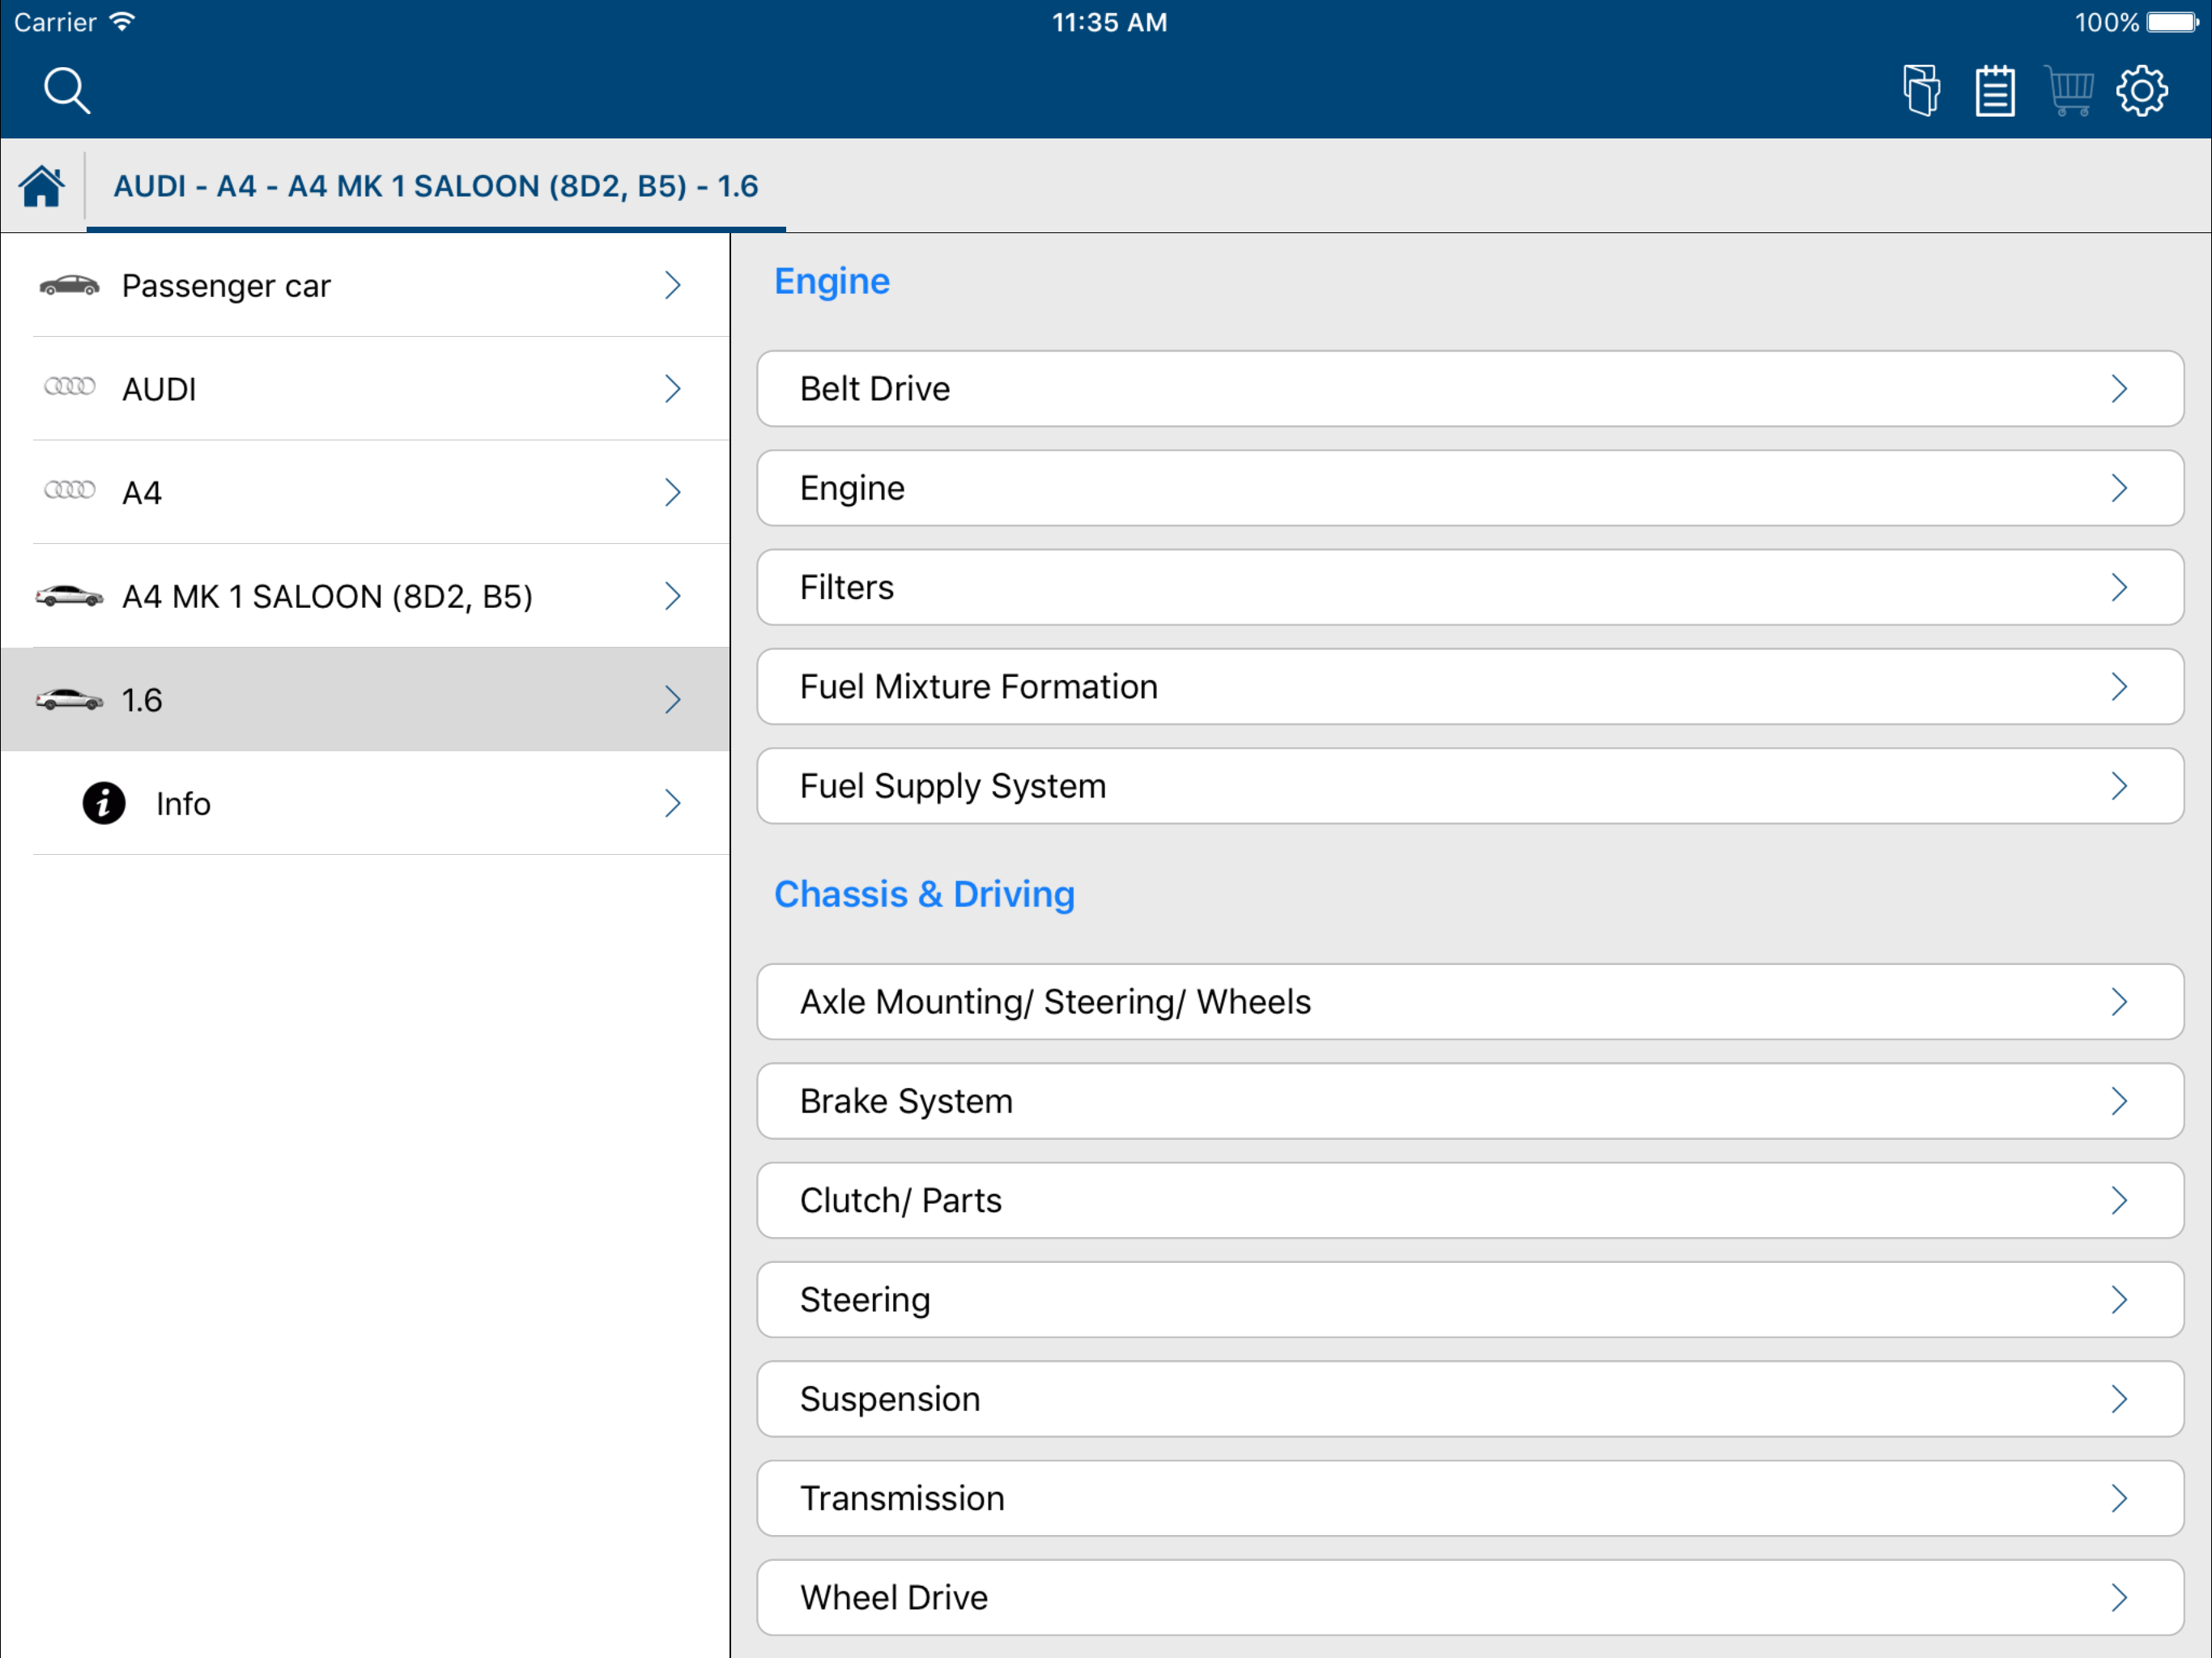Expand the A4 row chevron

click(673, 492)
